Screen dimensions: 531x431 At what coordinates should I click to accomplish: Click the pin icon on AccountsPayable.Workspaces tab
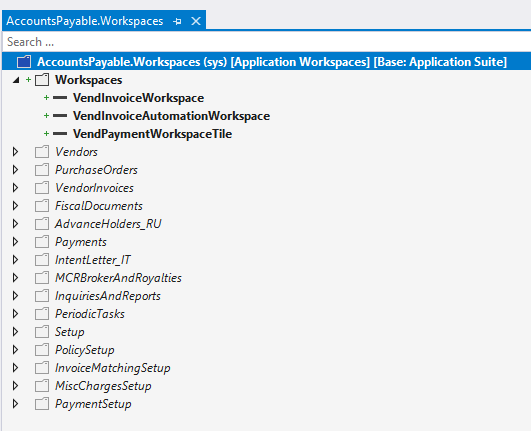pos(177,21)
